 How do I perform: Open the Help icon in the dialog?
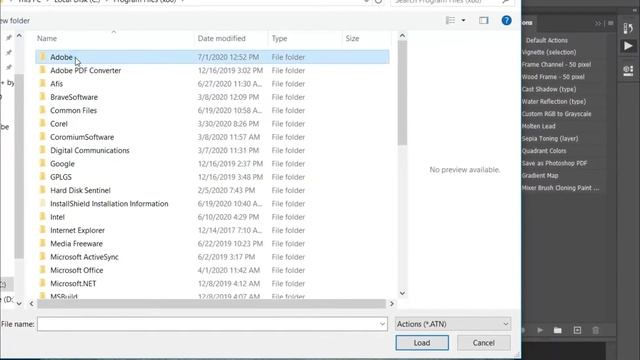506,20
